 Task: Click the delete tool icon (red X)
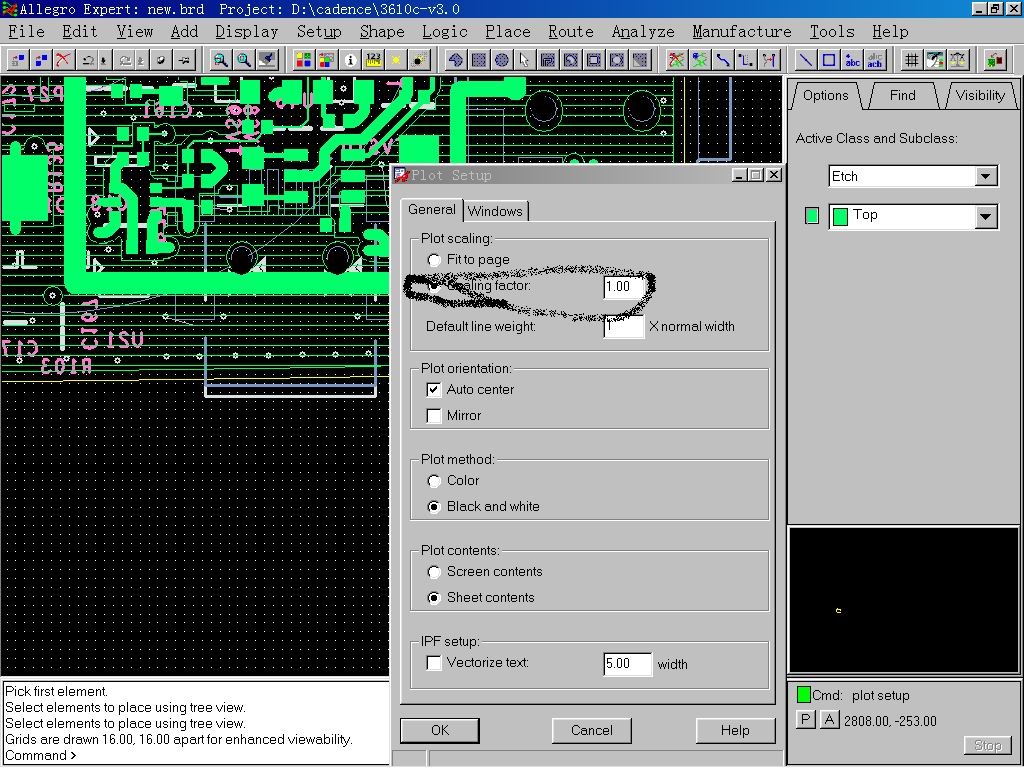64,60
